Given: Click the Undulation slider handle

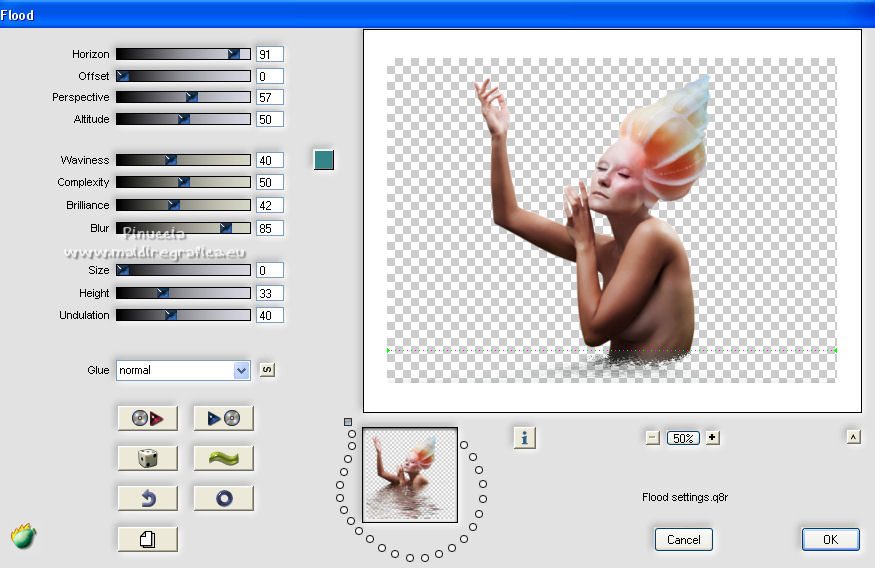Looking at the screenshot, I should [171, 315].
